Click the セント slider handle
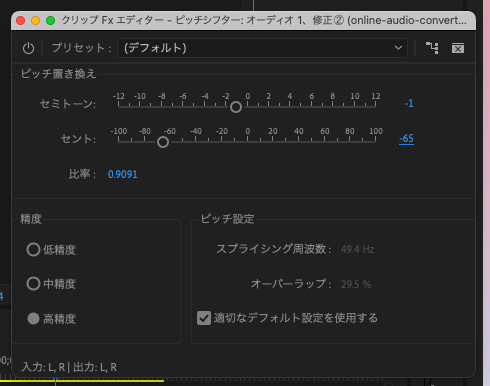This screenshot has width=490, height=386. [x=163, y=142]
